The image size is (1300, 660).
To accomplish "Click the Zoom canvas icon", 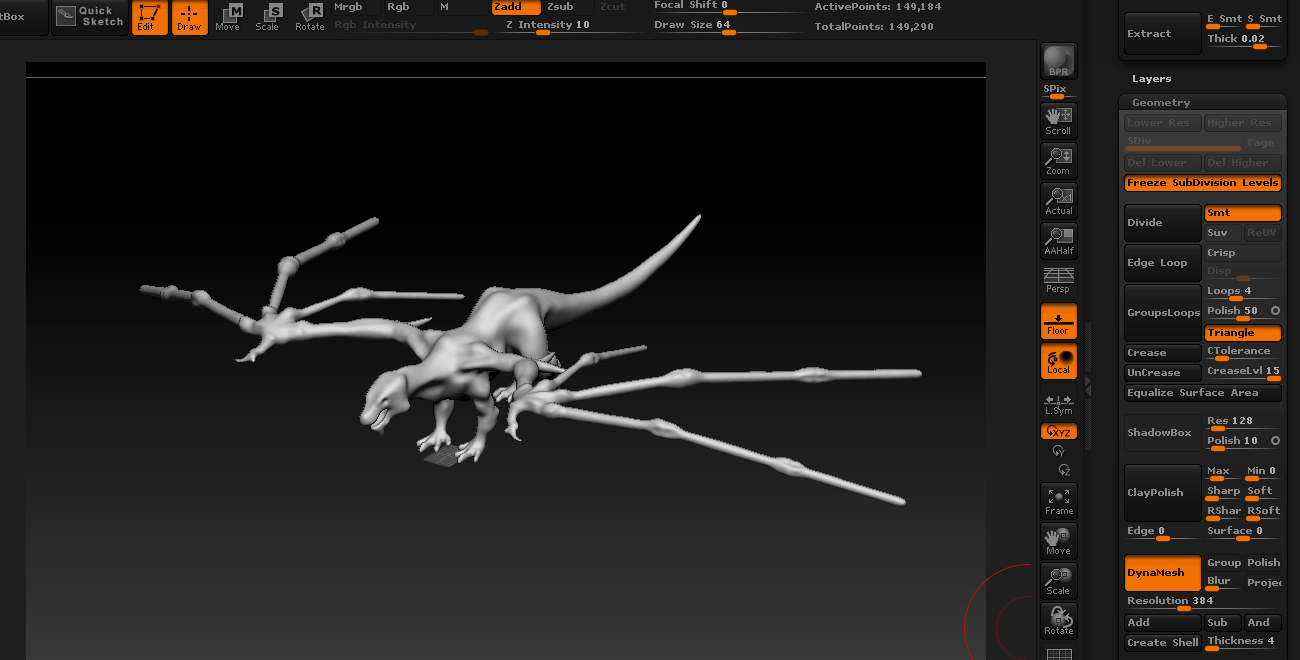I will pyautogui.click(x=1058, y=160).
